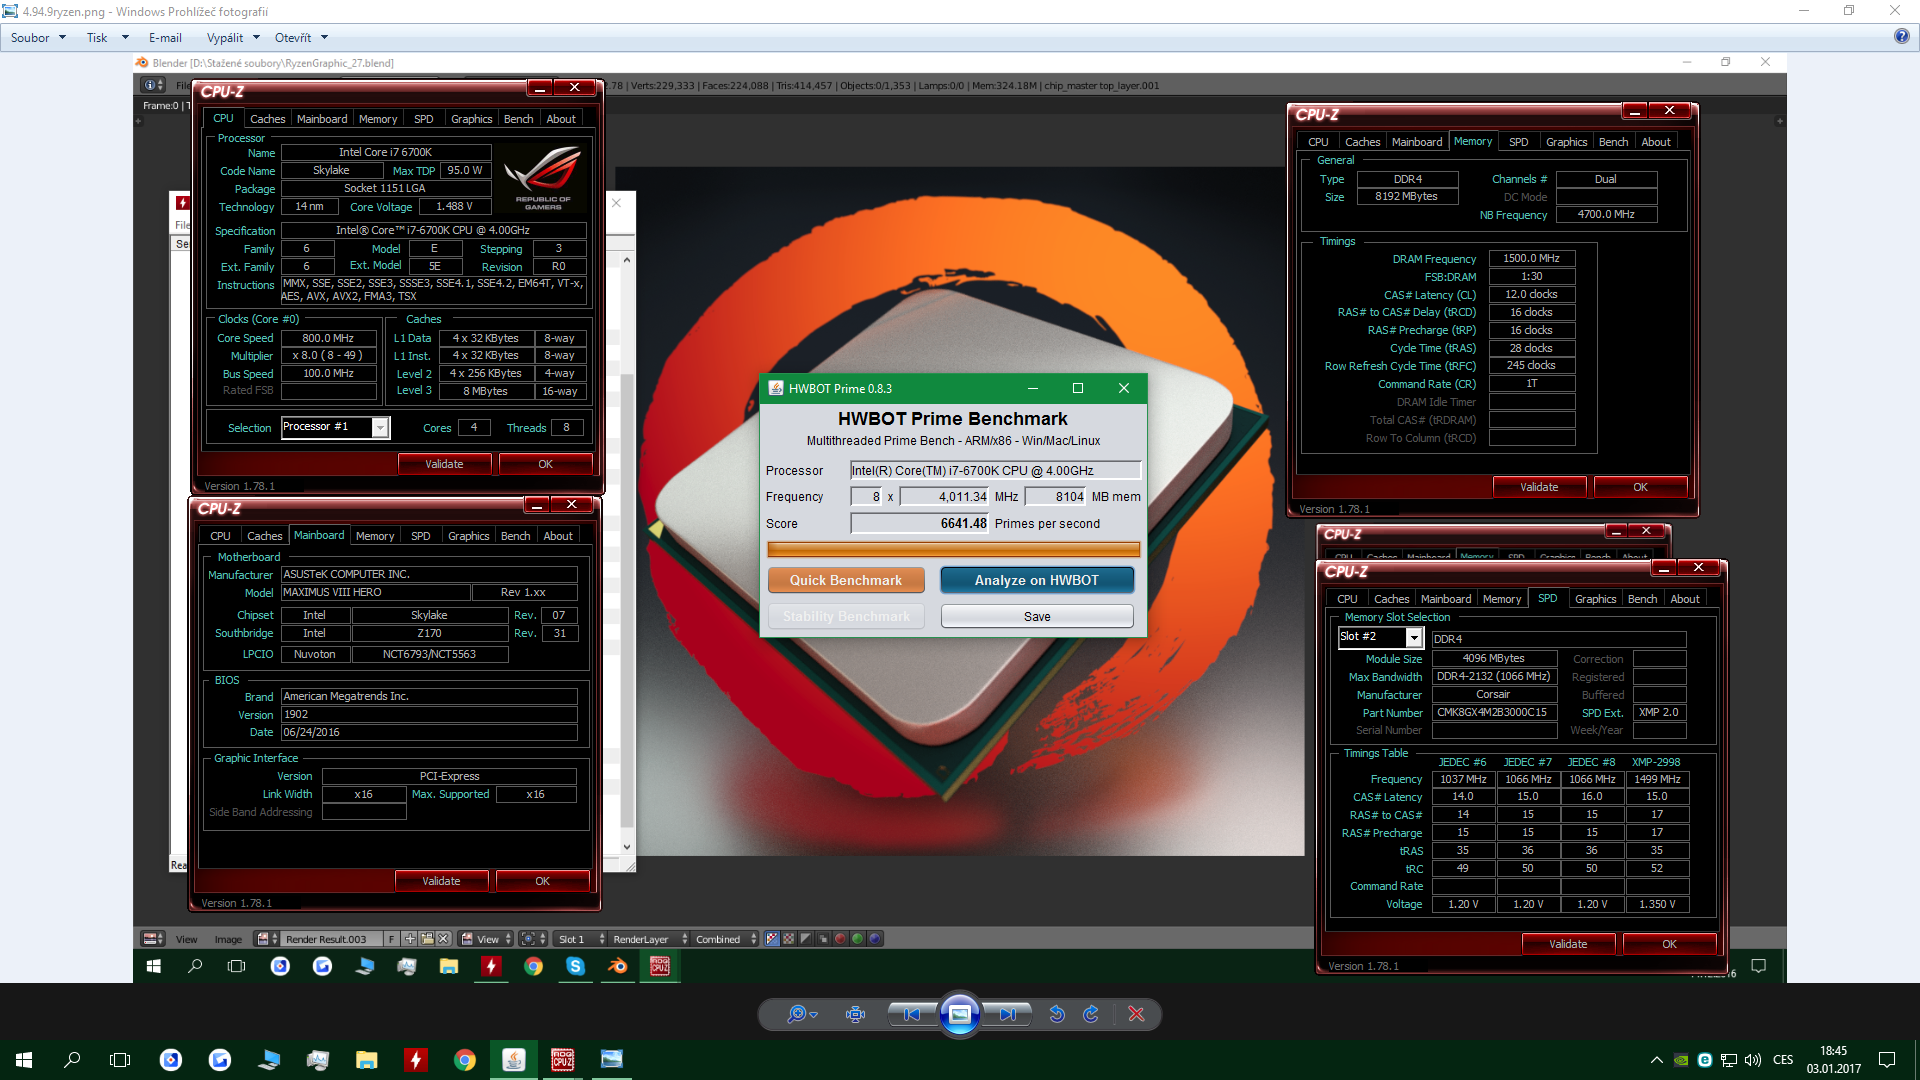Click E-mail in photo viewer menu bar
The height and width of the screenshot is (1080, 1920).
click(165, 37)
